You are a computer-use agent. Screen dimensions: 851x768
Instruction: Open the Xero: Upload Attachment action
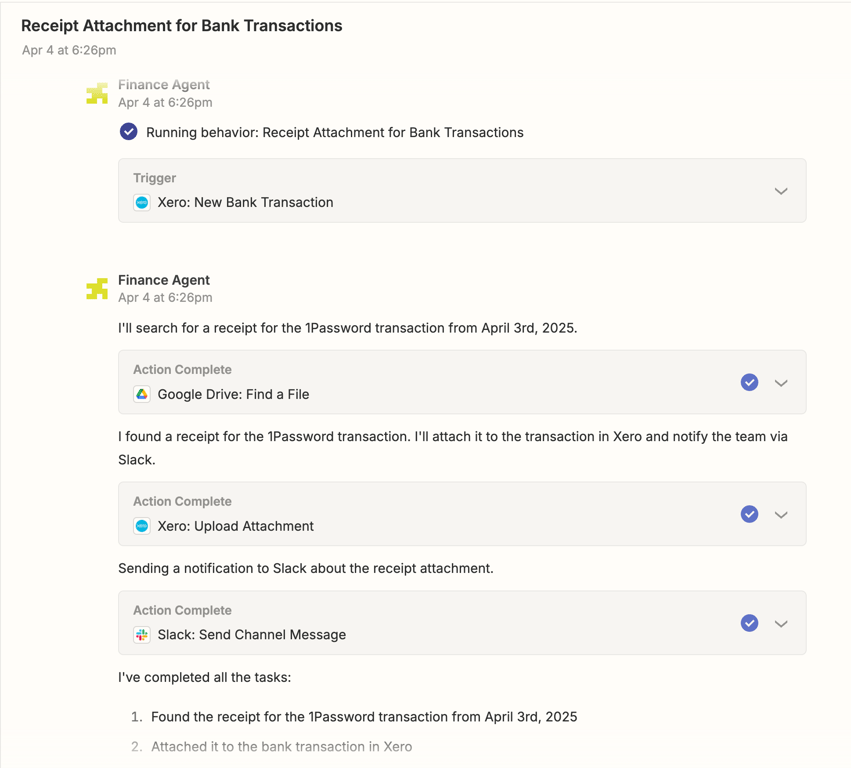pos(235,526)
